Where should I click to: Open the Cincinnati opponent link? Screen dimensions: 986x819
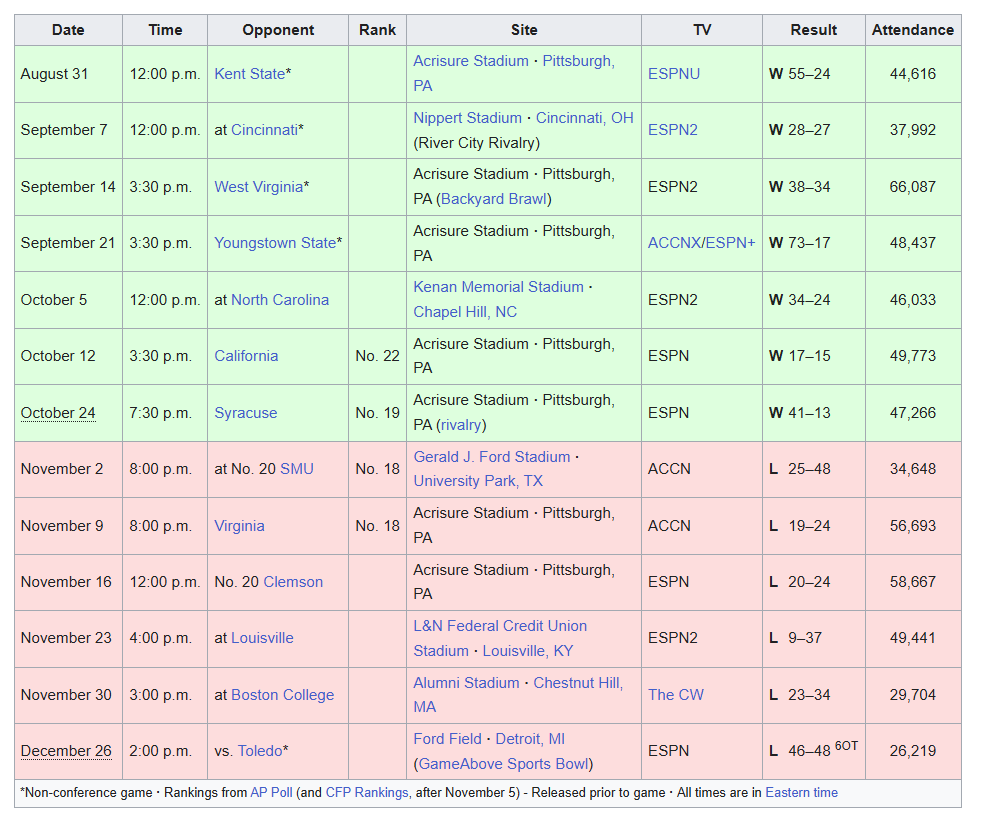click(264, 130)
